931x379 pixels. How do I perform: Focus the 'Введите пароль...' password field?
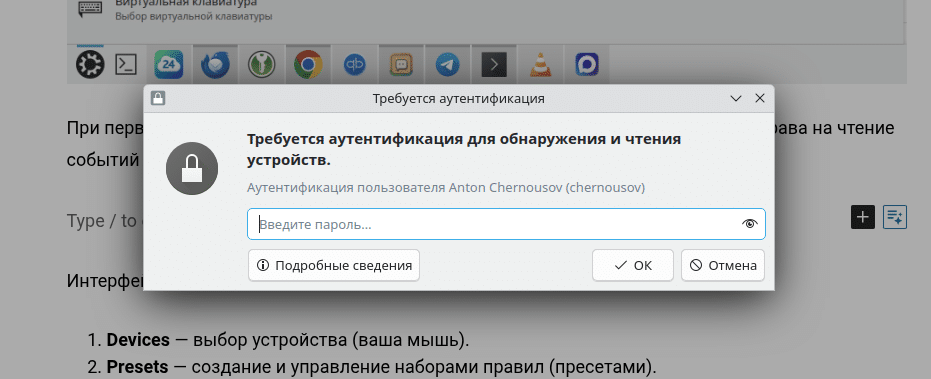click(x=506, y=224)
